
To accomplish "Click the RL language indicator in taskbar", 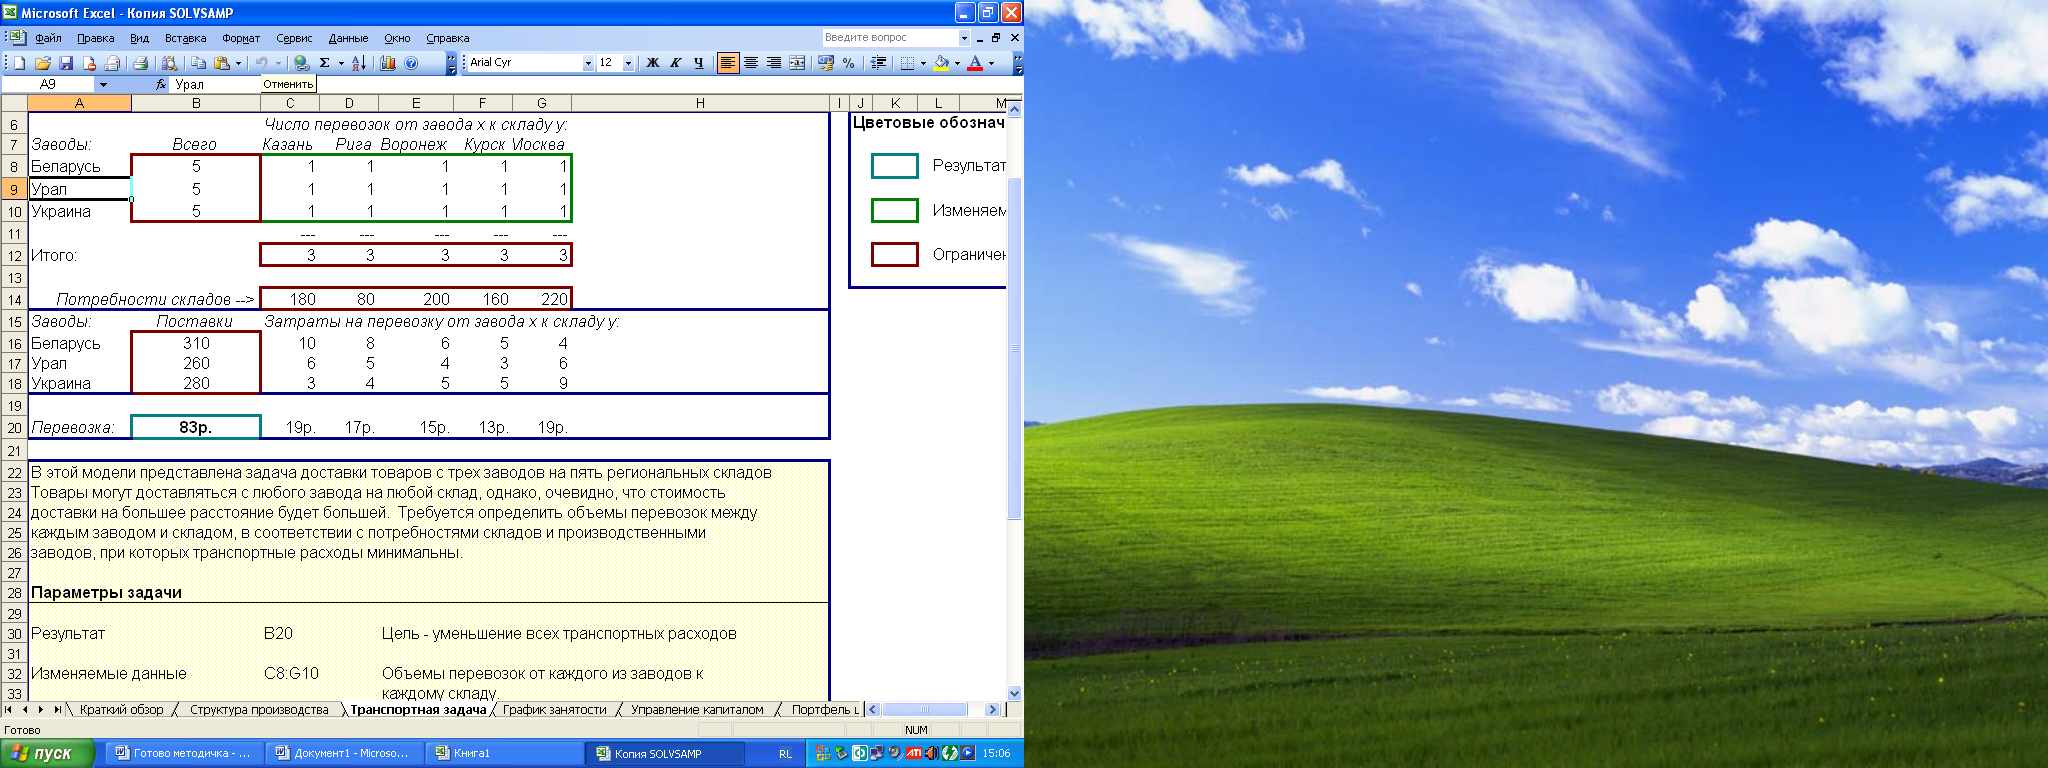I will pos(786,754).
